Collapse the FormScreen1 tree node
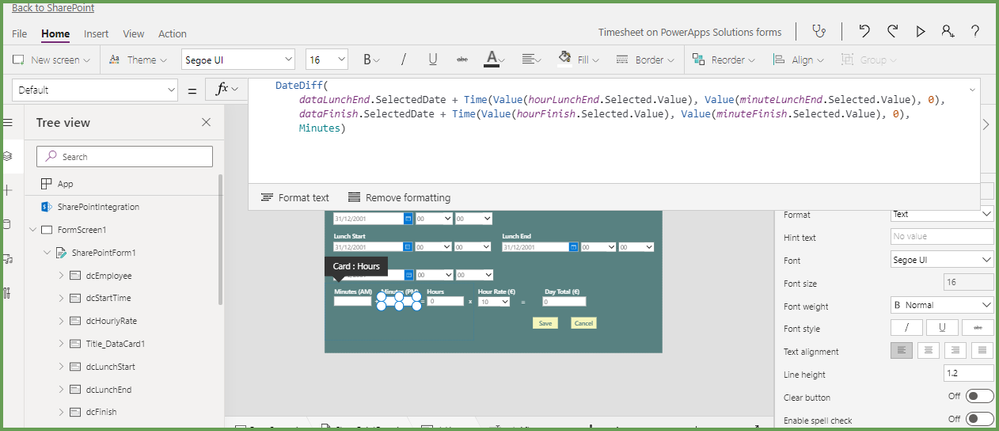Viewport: 999px width, 431px height. 32,230
